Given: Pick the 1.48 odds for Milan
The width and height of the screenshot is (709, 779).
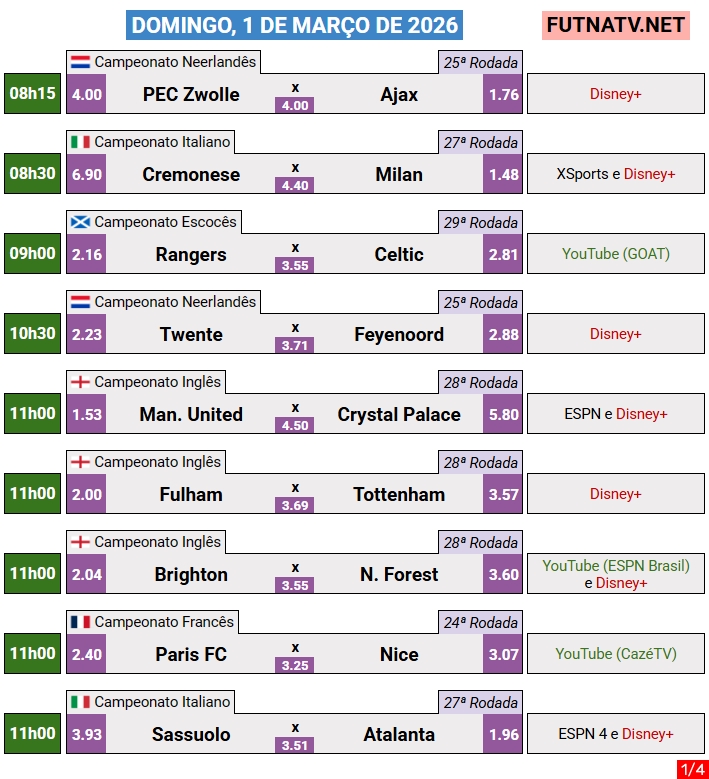Looking at the screenshot, I should click(x=503, y=174).
